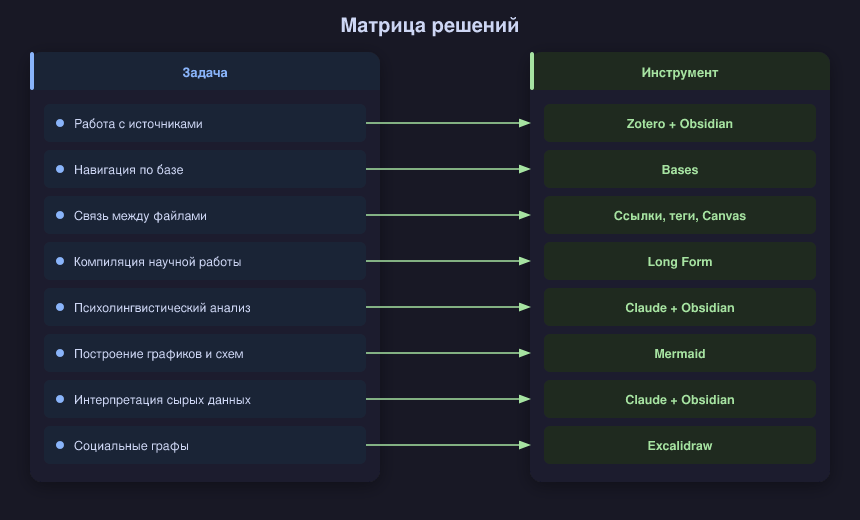Select the 'Построение графиков и схем' row

pyautogui.click(x=205, y=354)
